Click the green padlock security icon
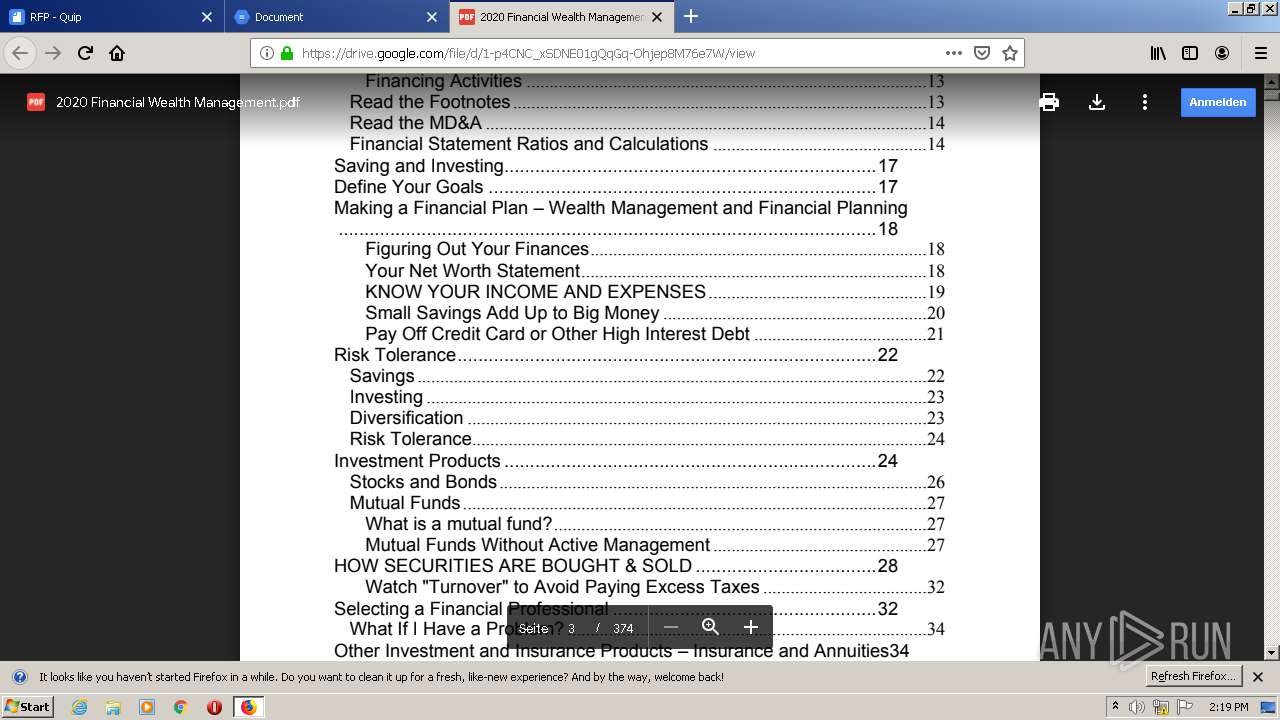This screenshot has height=720, width=1280. click(287, 53)
